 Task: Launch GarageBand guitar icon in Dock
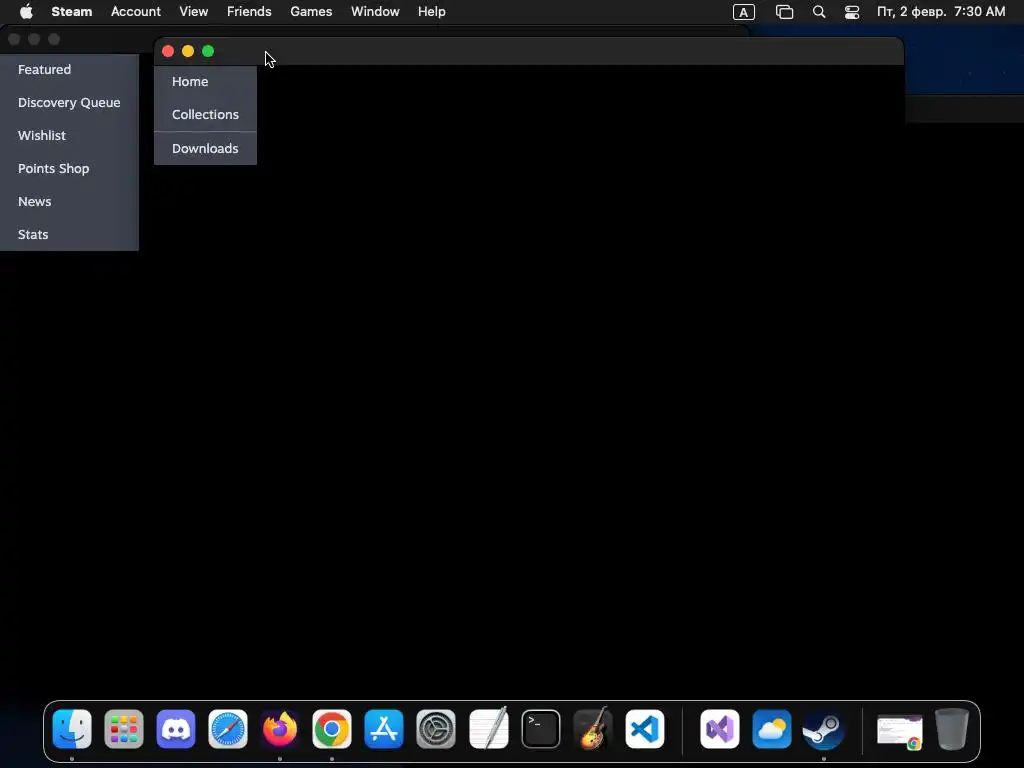(x=592, y=729)
